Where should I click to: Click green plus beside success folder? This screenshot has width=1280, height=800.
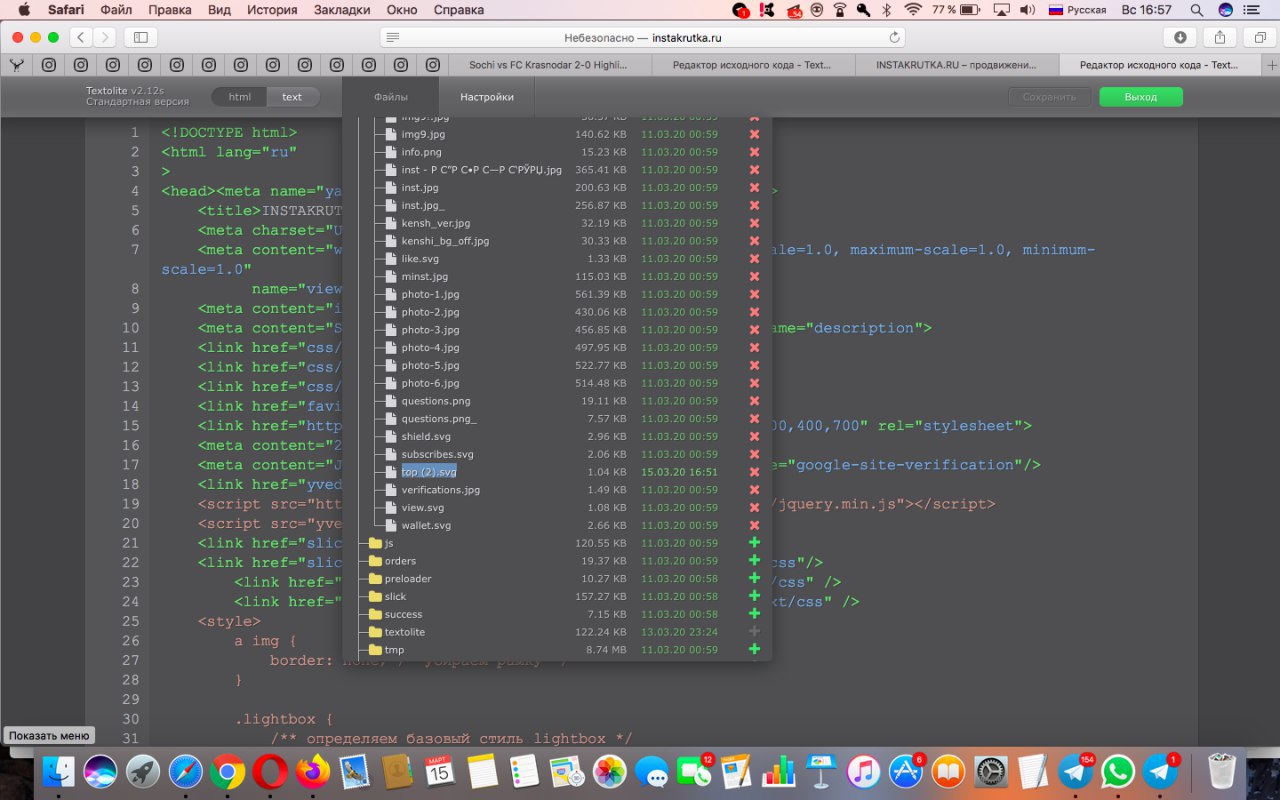point(754,614)
